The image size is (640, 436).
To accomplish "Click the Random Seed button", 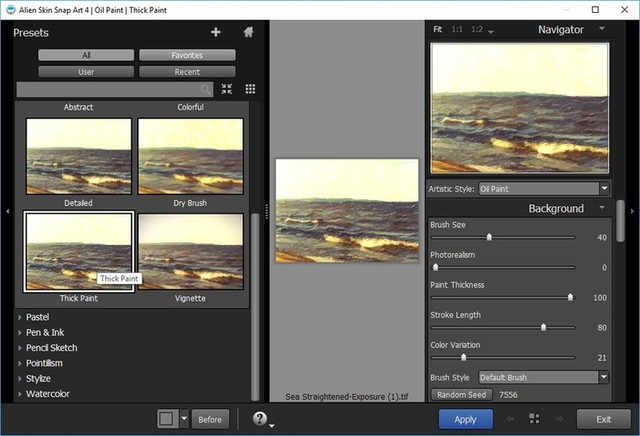I will (x=460, y=394).
